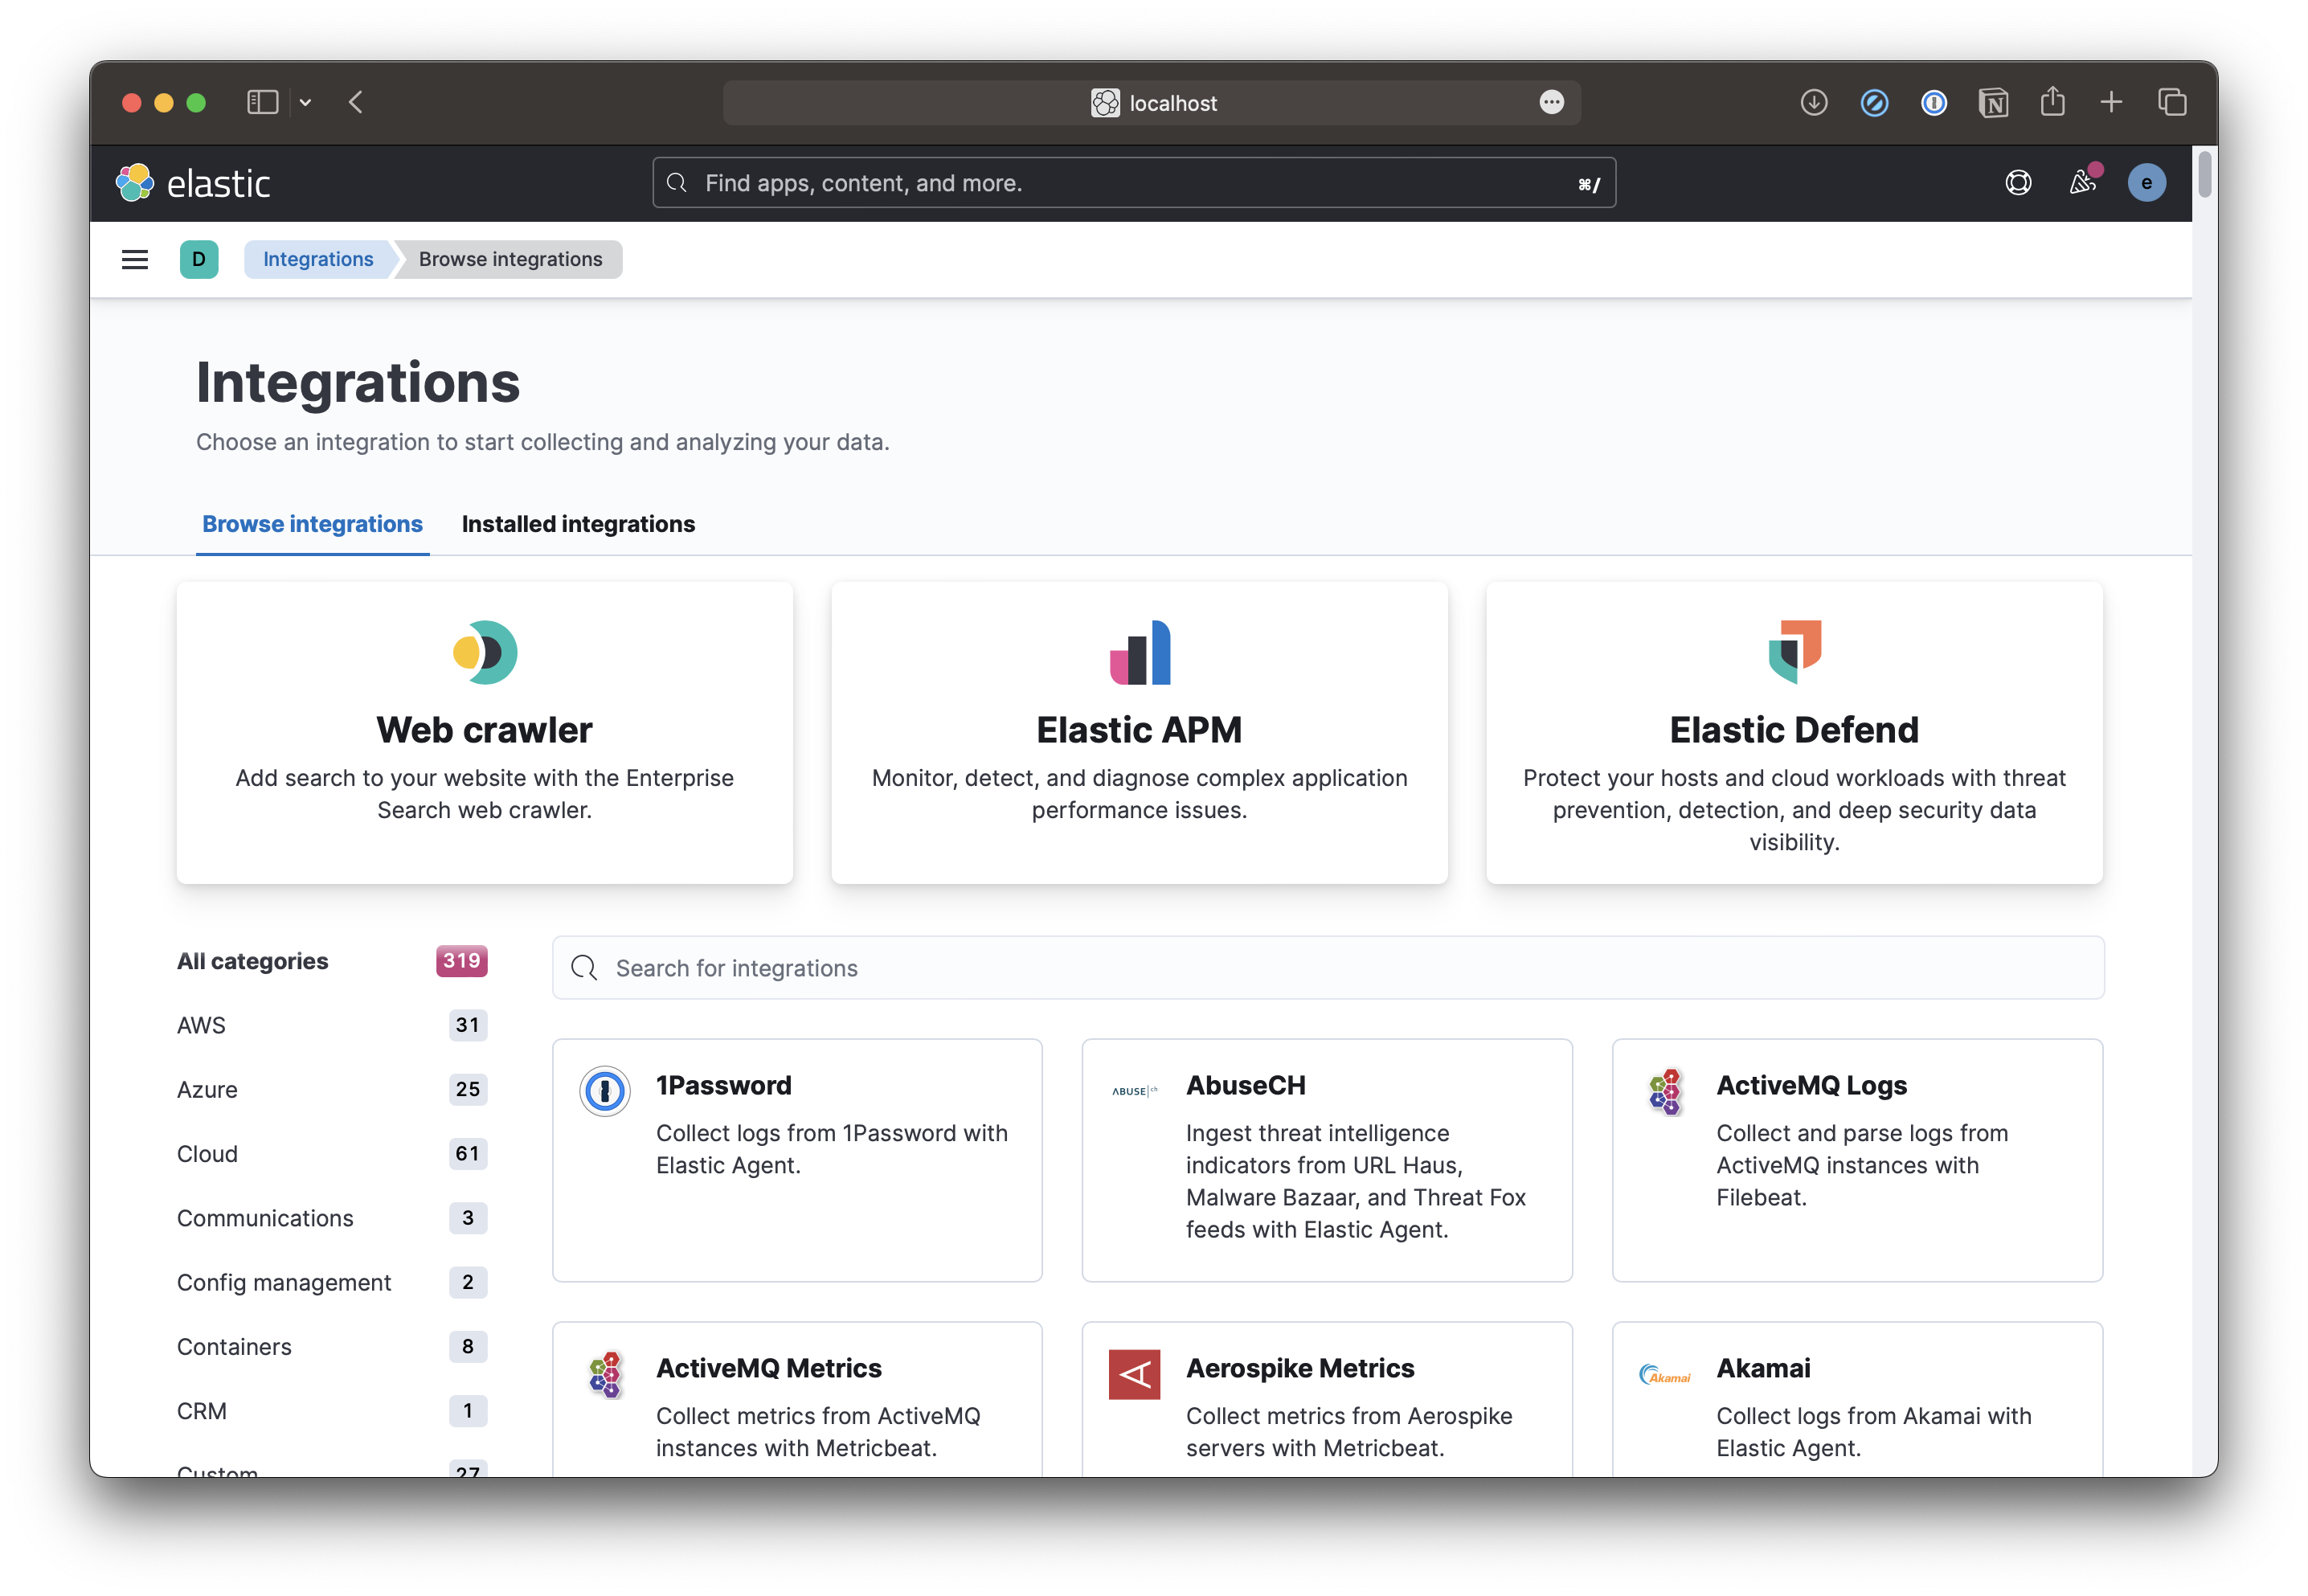Click the user avatar "e"

click(x=2146, y=183)
